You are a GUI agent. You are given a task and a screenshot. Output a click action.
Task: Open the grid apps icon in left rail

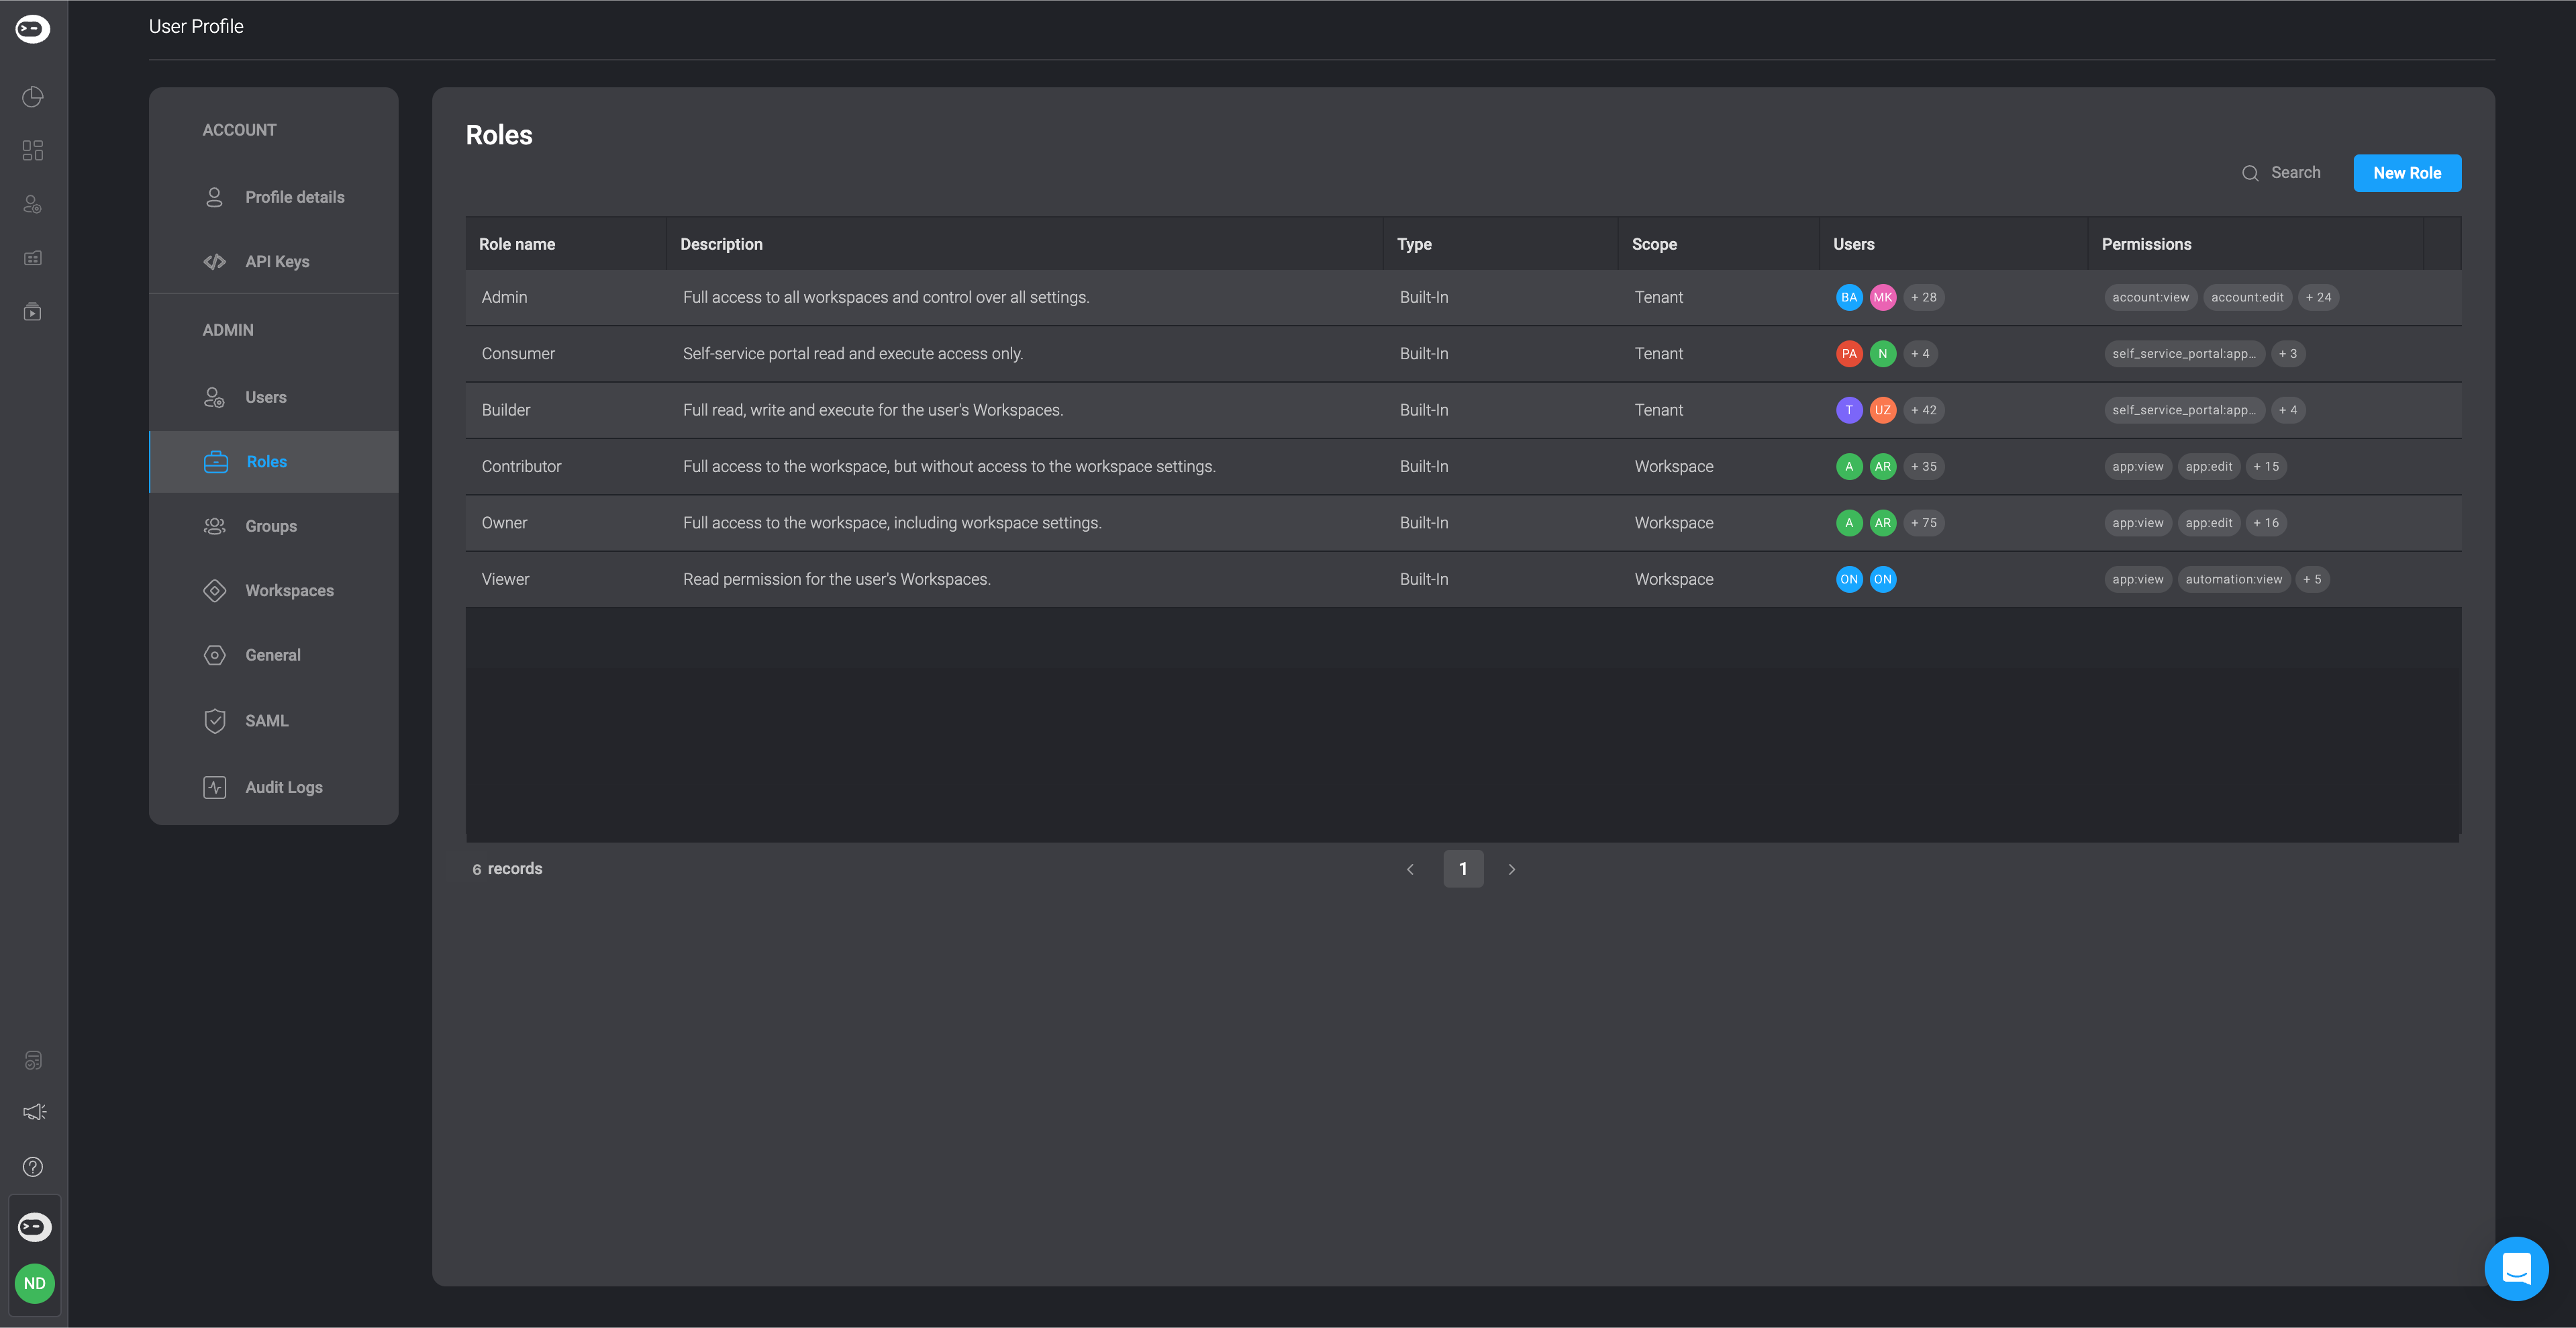33,150
